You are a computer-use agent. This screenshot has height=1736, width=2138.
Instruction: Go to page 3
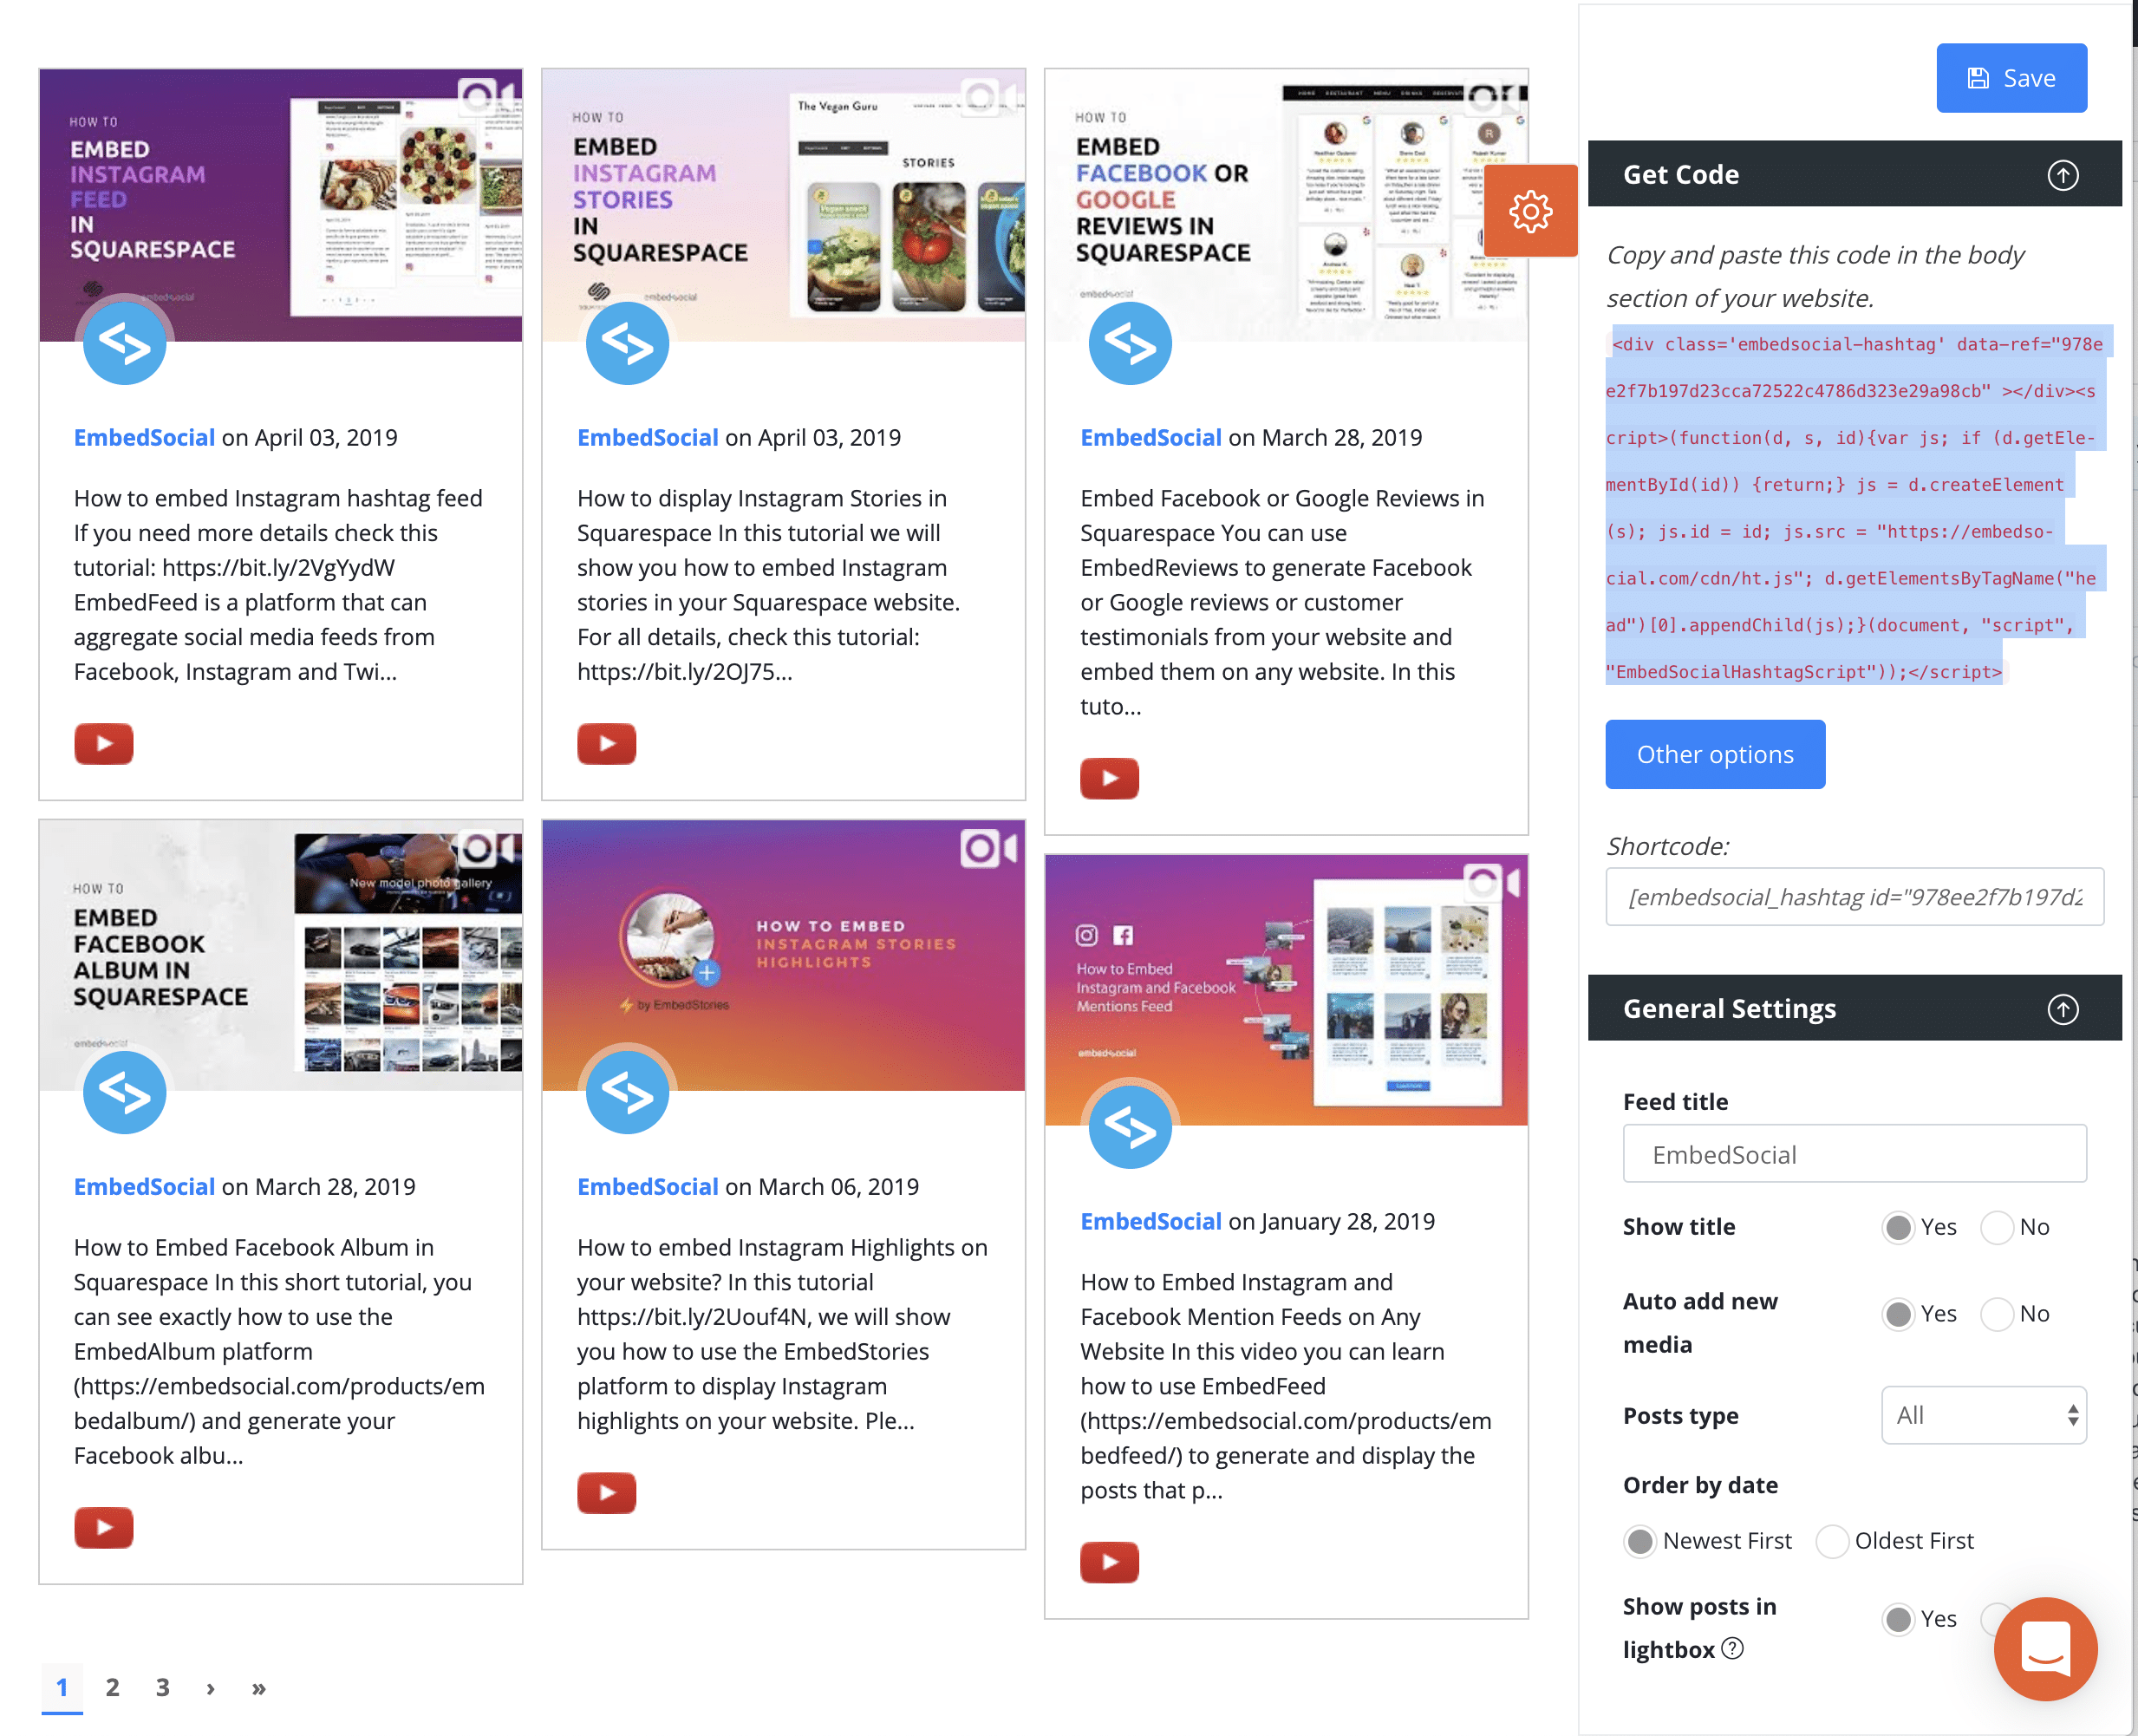click(162, 1688)
